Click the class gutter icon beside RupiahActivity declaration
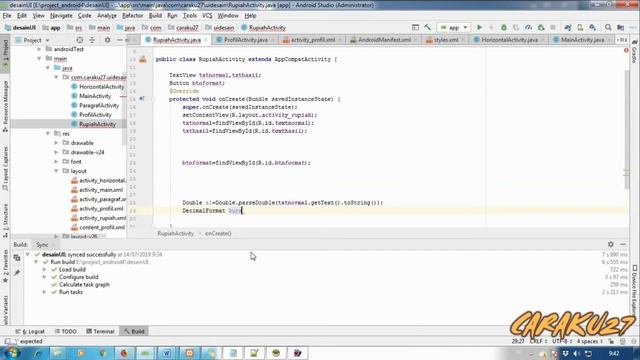 [x=142, y=59]
